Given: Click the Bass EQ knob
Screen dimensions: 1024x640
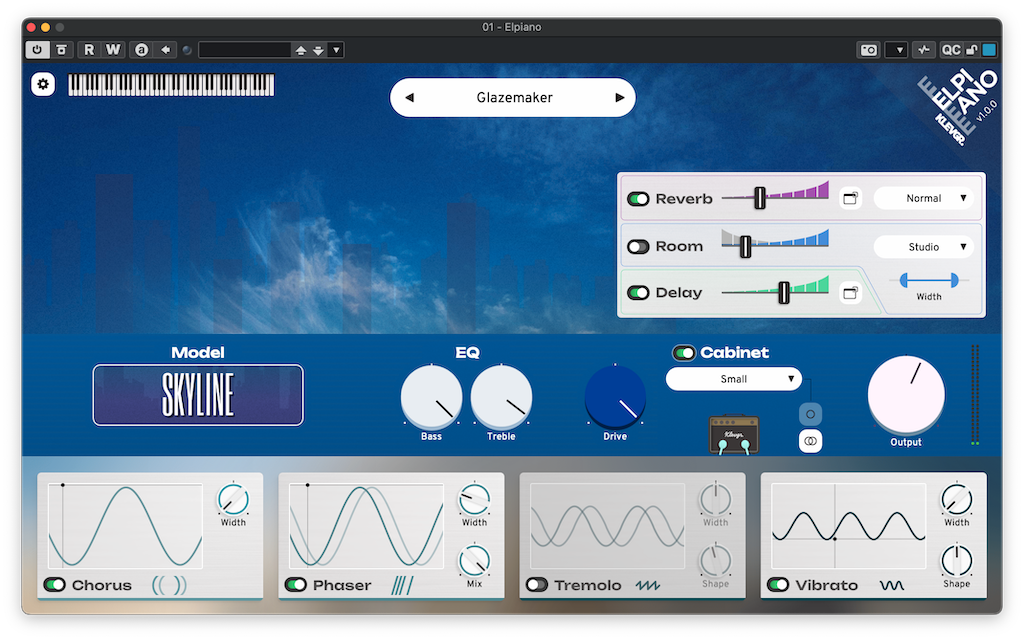Looking at the screenshot, I should click(431, 396).
